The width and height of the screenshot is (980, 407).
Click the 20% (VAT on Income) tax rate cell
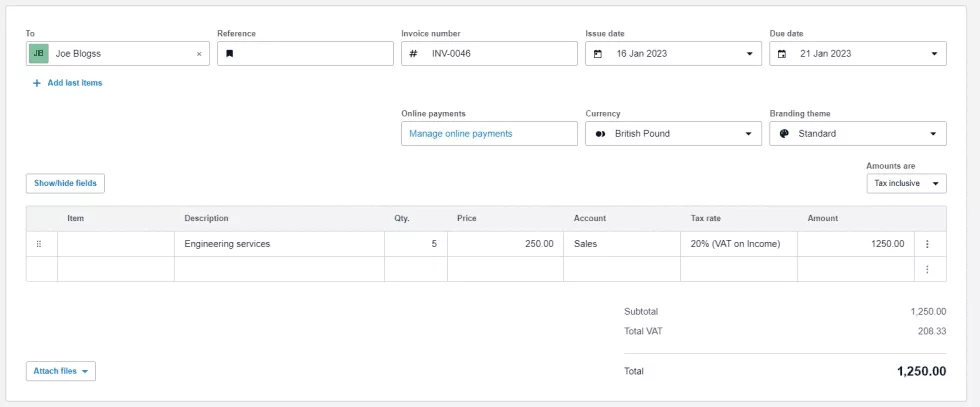click(x=739, y=244)
